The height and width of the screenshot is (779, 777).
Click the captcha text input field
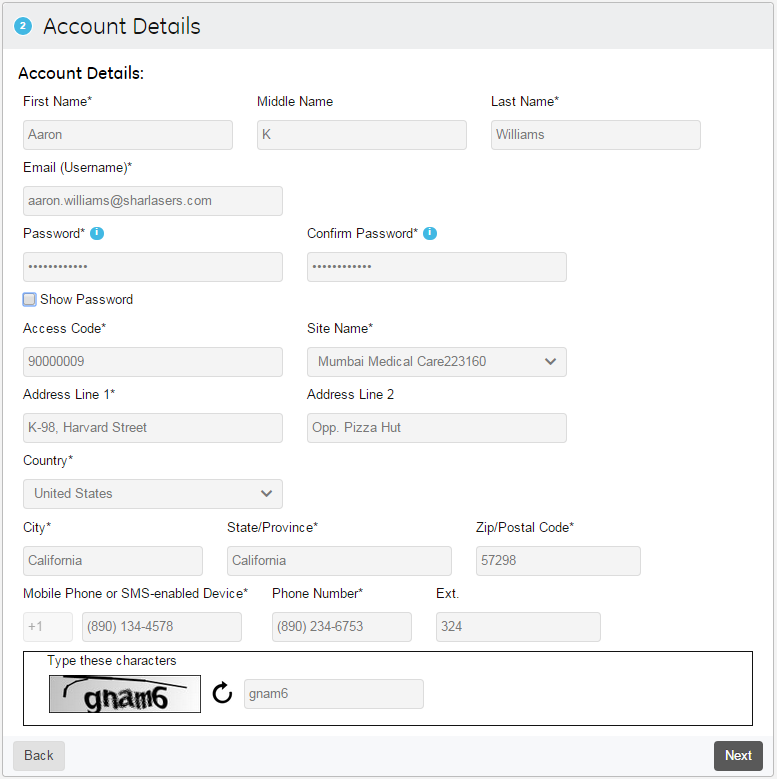(x=333, y=694)
